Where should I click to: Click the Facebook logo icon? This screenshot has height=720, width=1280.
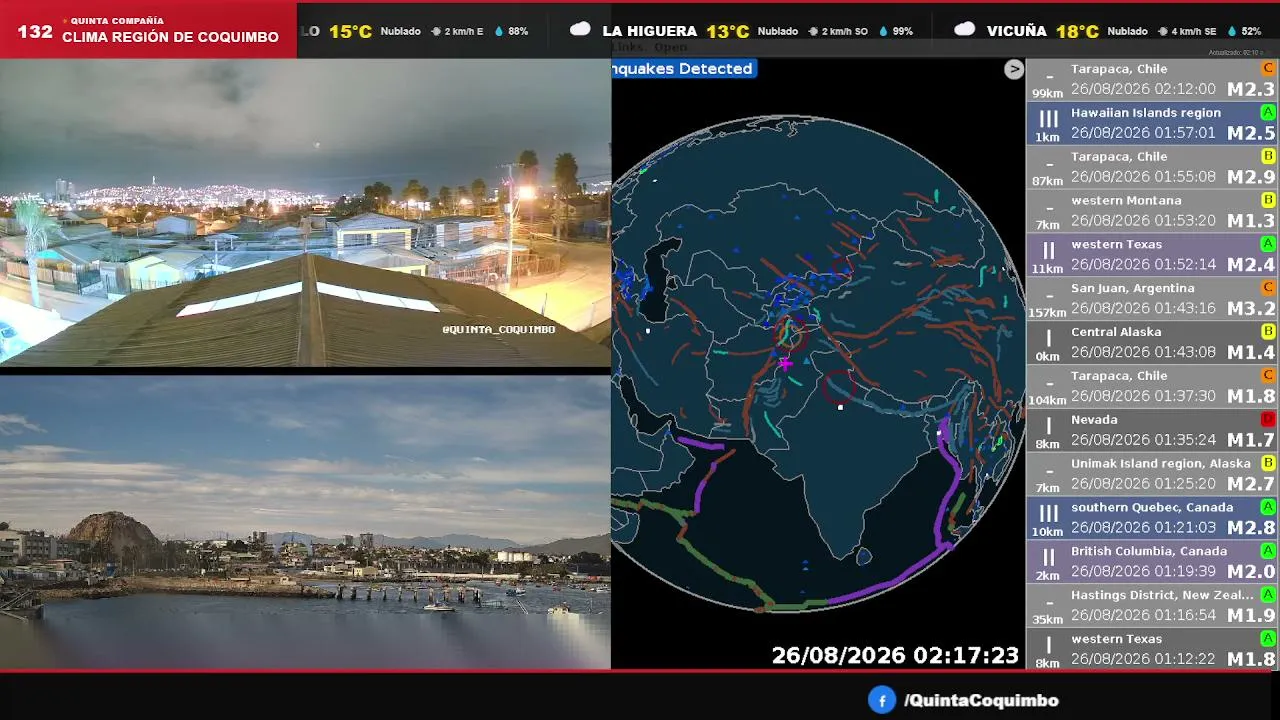tap(881, 700)
